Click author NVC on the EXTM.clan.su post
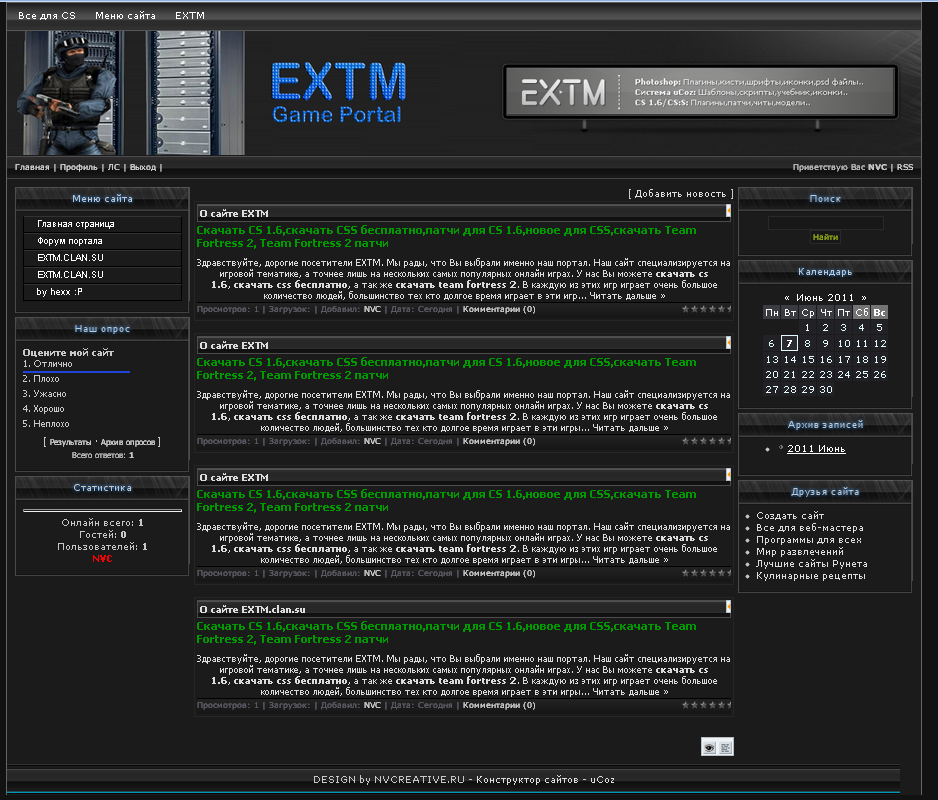The height and width of the screenshot is (800, 938). click(372, 705)
